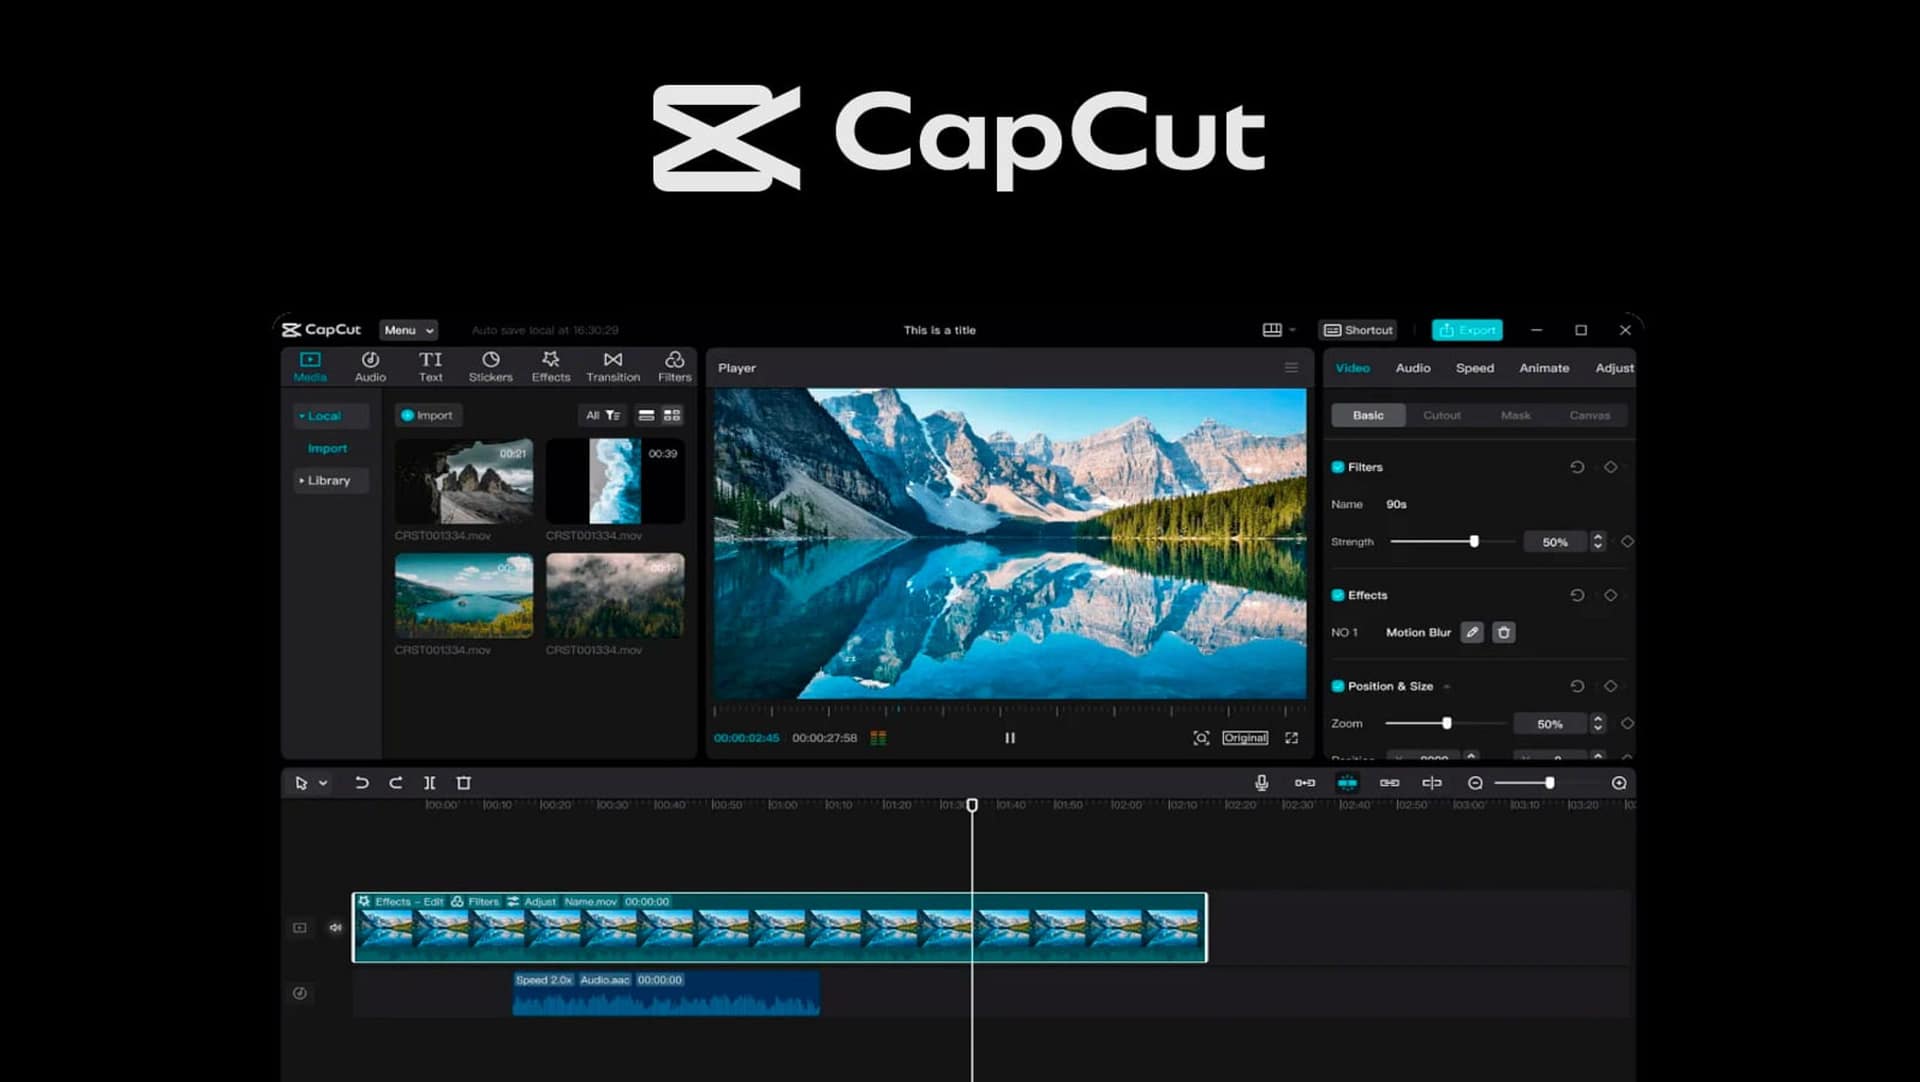
Task: Pause playback in the Player
Action: click(x=1010, y=738)
